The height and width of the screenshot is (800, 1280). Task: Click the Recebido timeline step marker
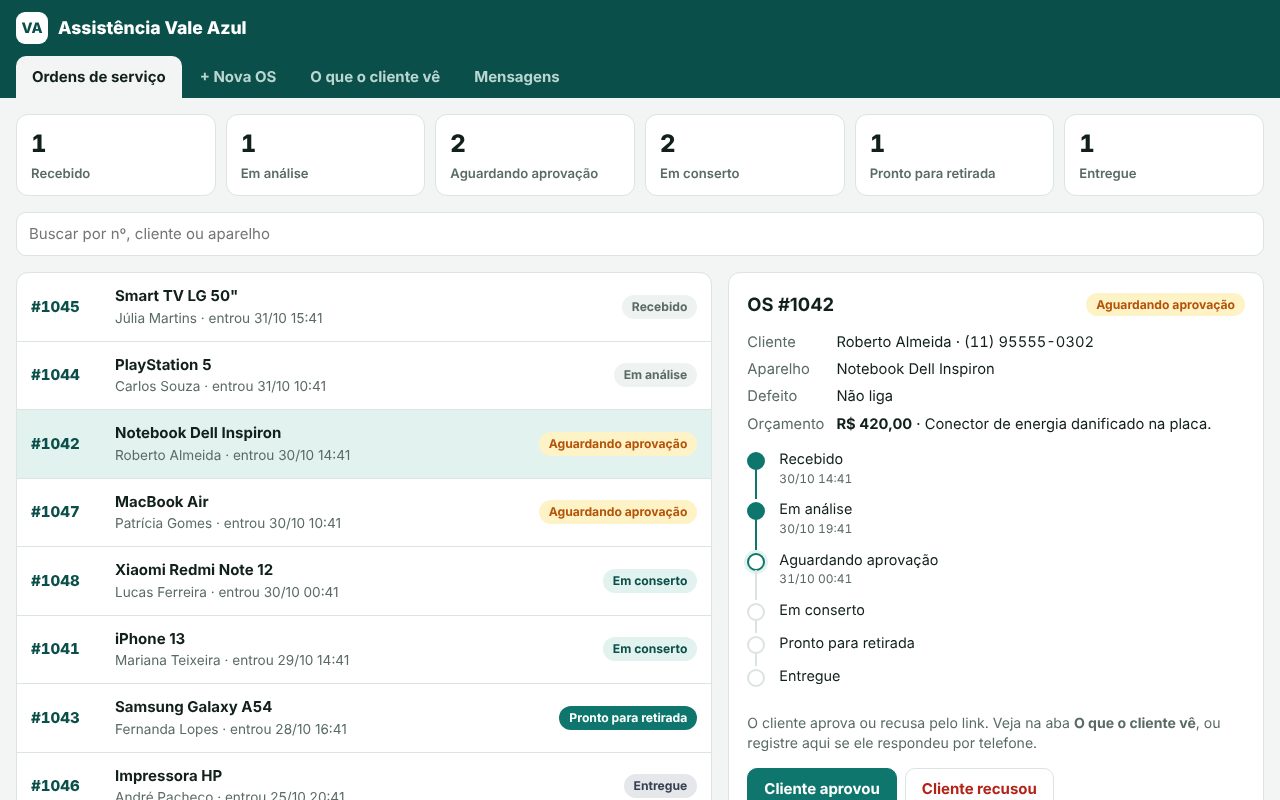point(756,461)
